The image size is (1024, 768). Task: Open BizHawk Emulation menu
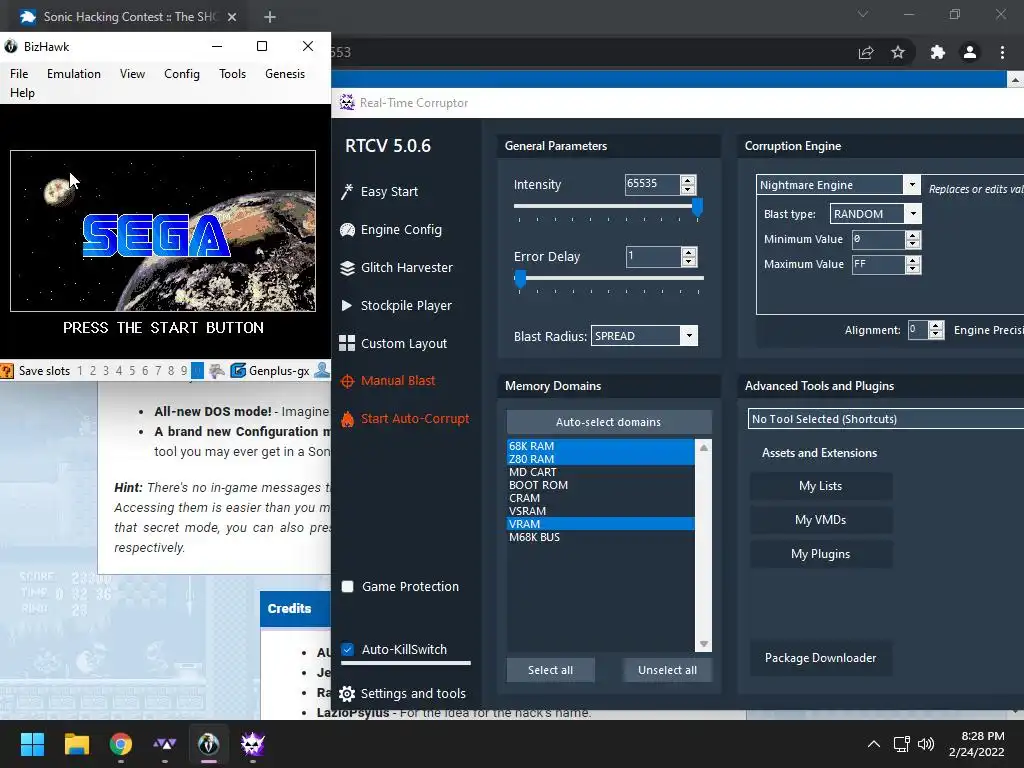click(x=74, y=74)
